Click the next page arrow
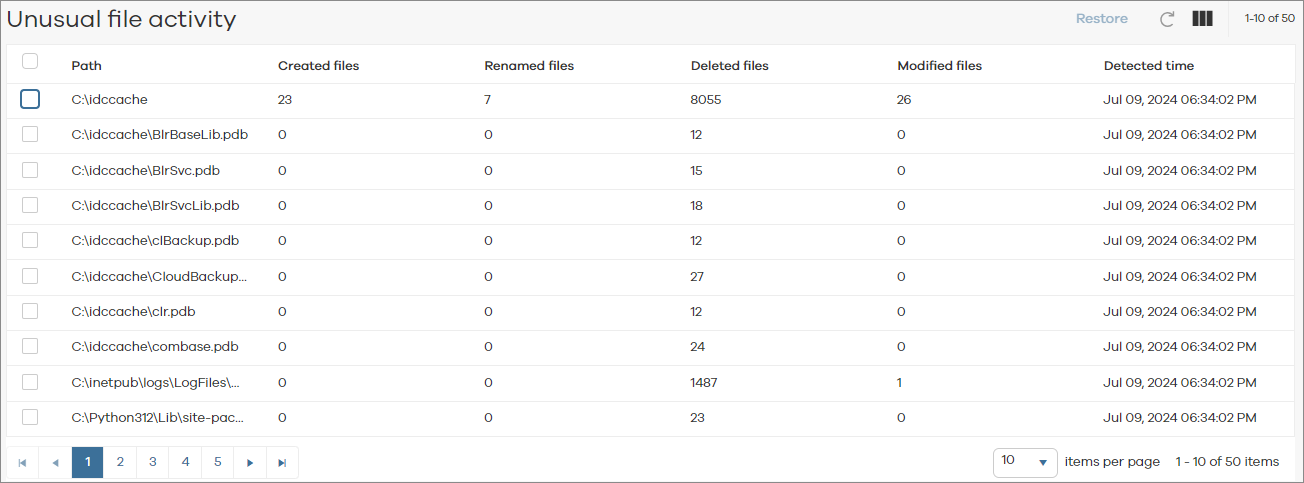1304x483 pixels. pyautogui.click(x=250, y=462)
